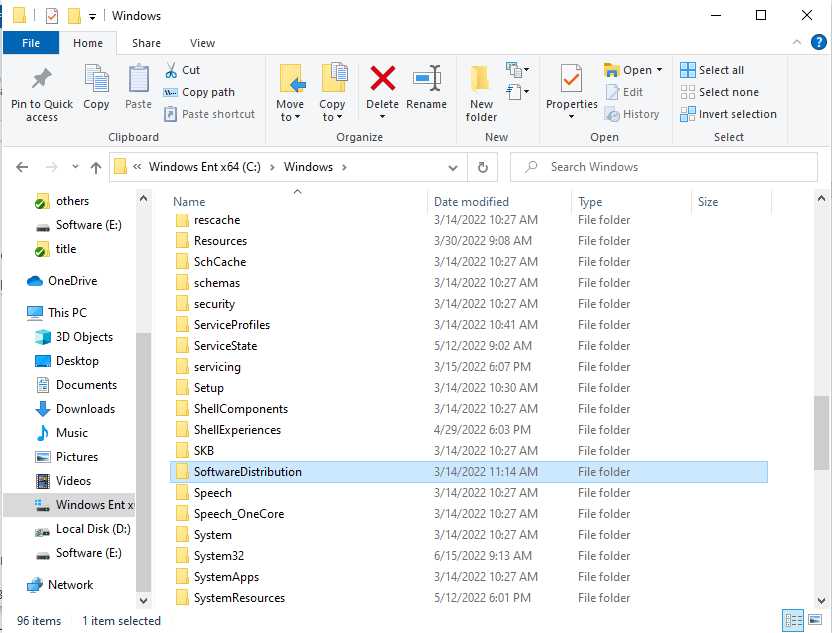Open the address bar history dropdown
The width and height of the screenshot is (832, 633).
point(453,168)
